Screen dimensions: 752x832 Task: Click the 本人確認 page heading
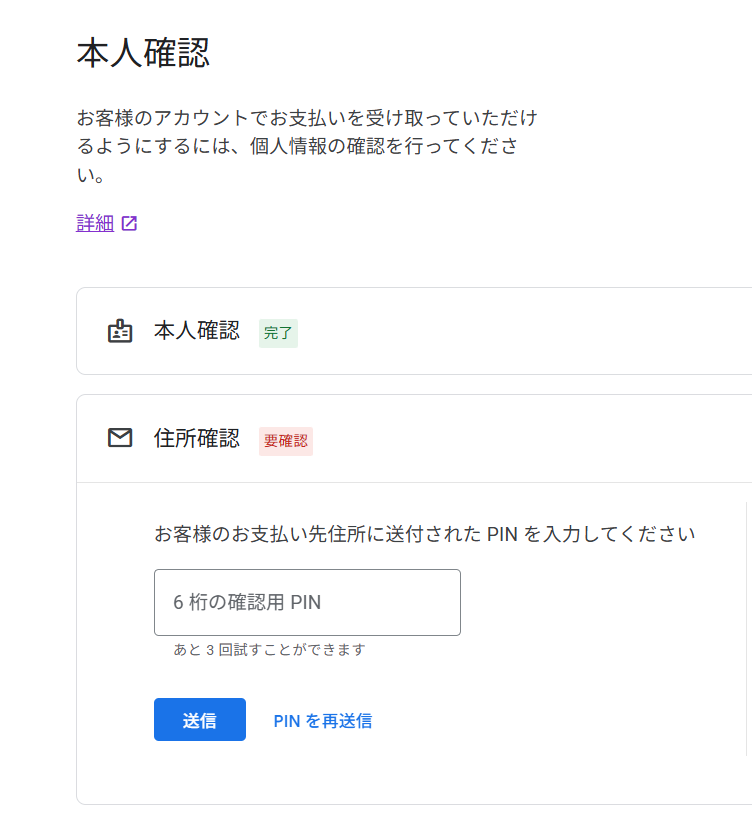143,53
